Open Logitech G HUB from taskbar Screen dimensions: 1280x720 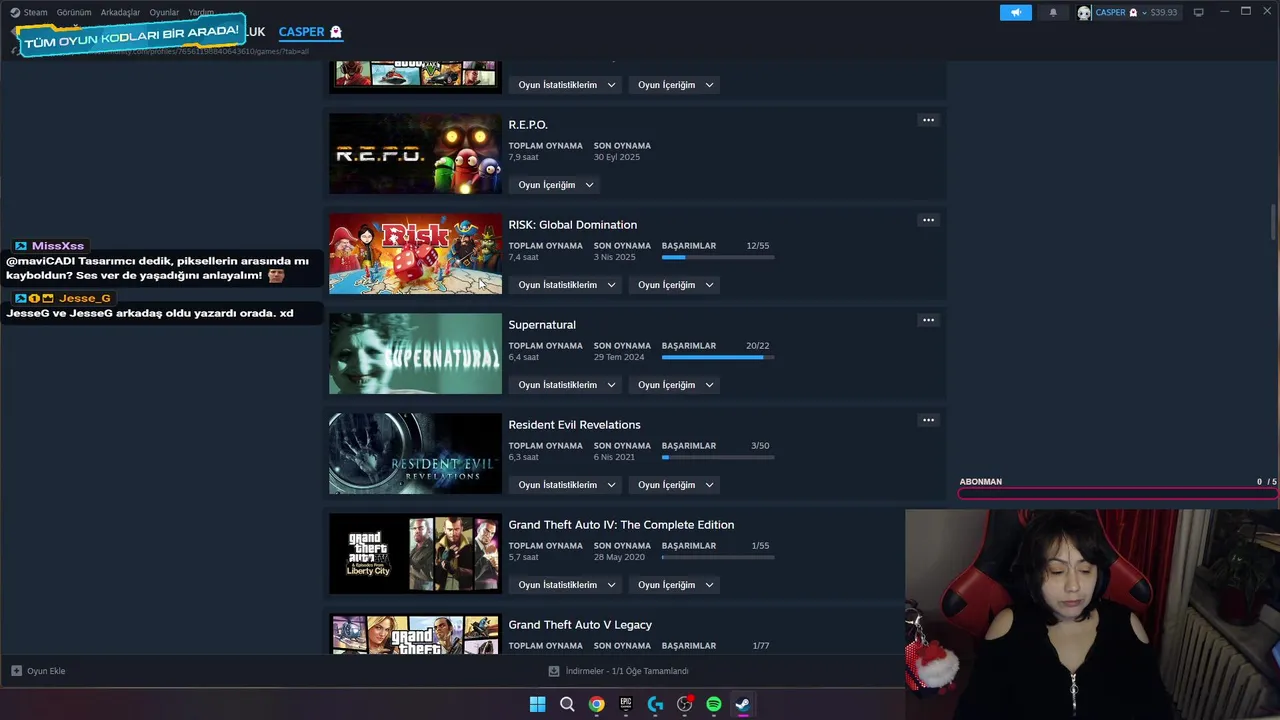tap(655, 704)
